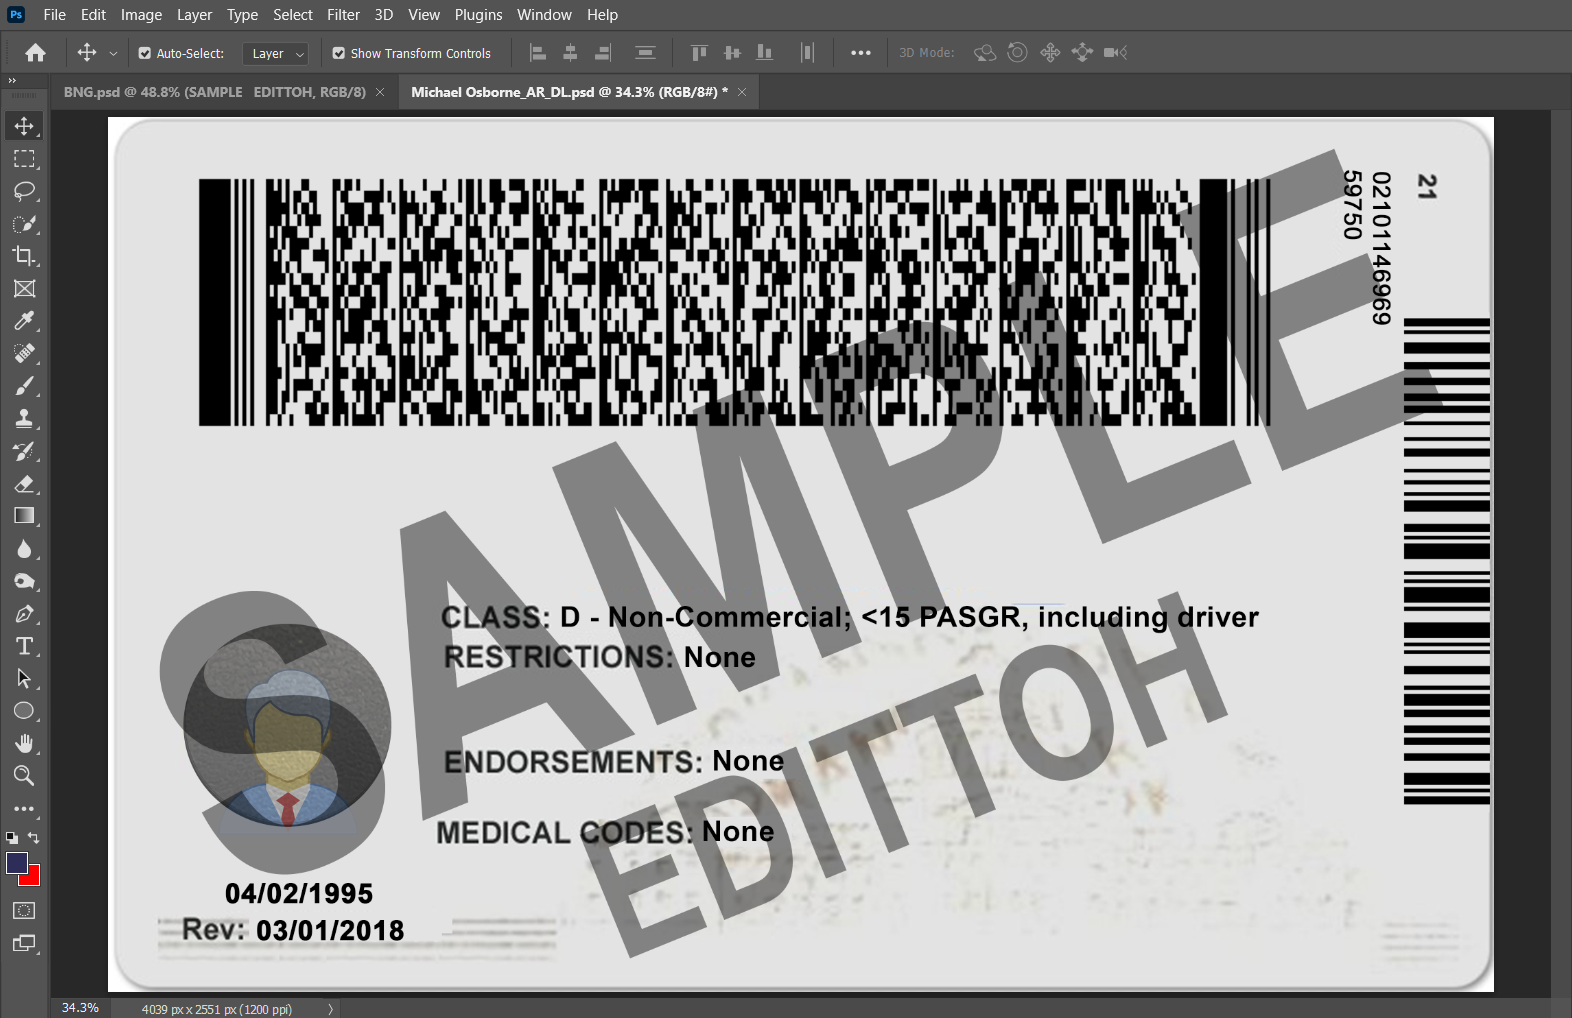1572x1018 pixels.
Task: Select the Crop tool
Action: point(24,256)
